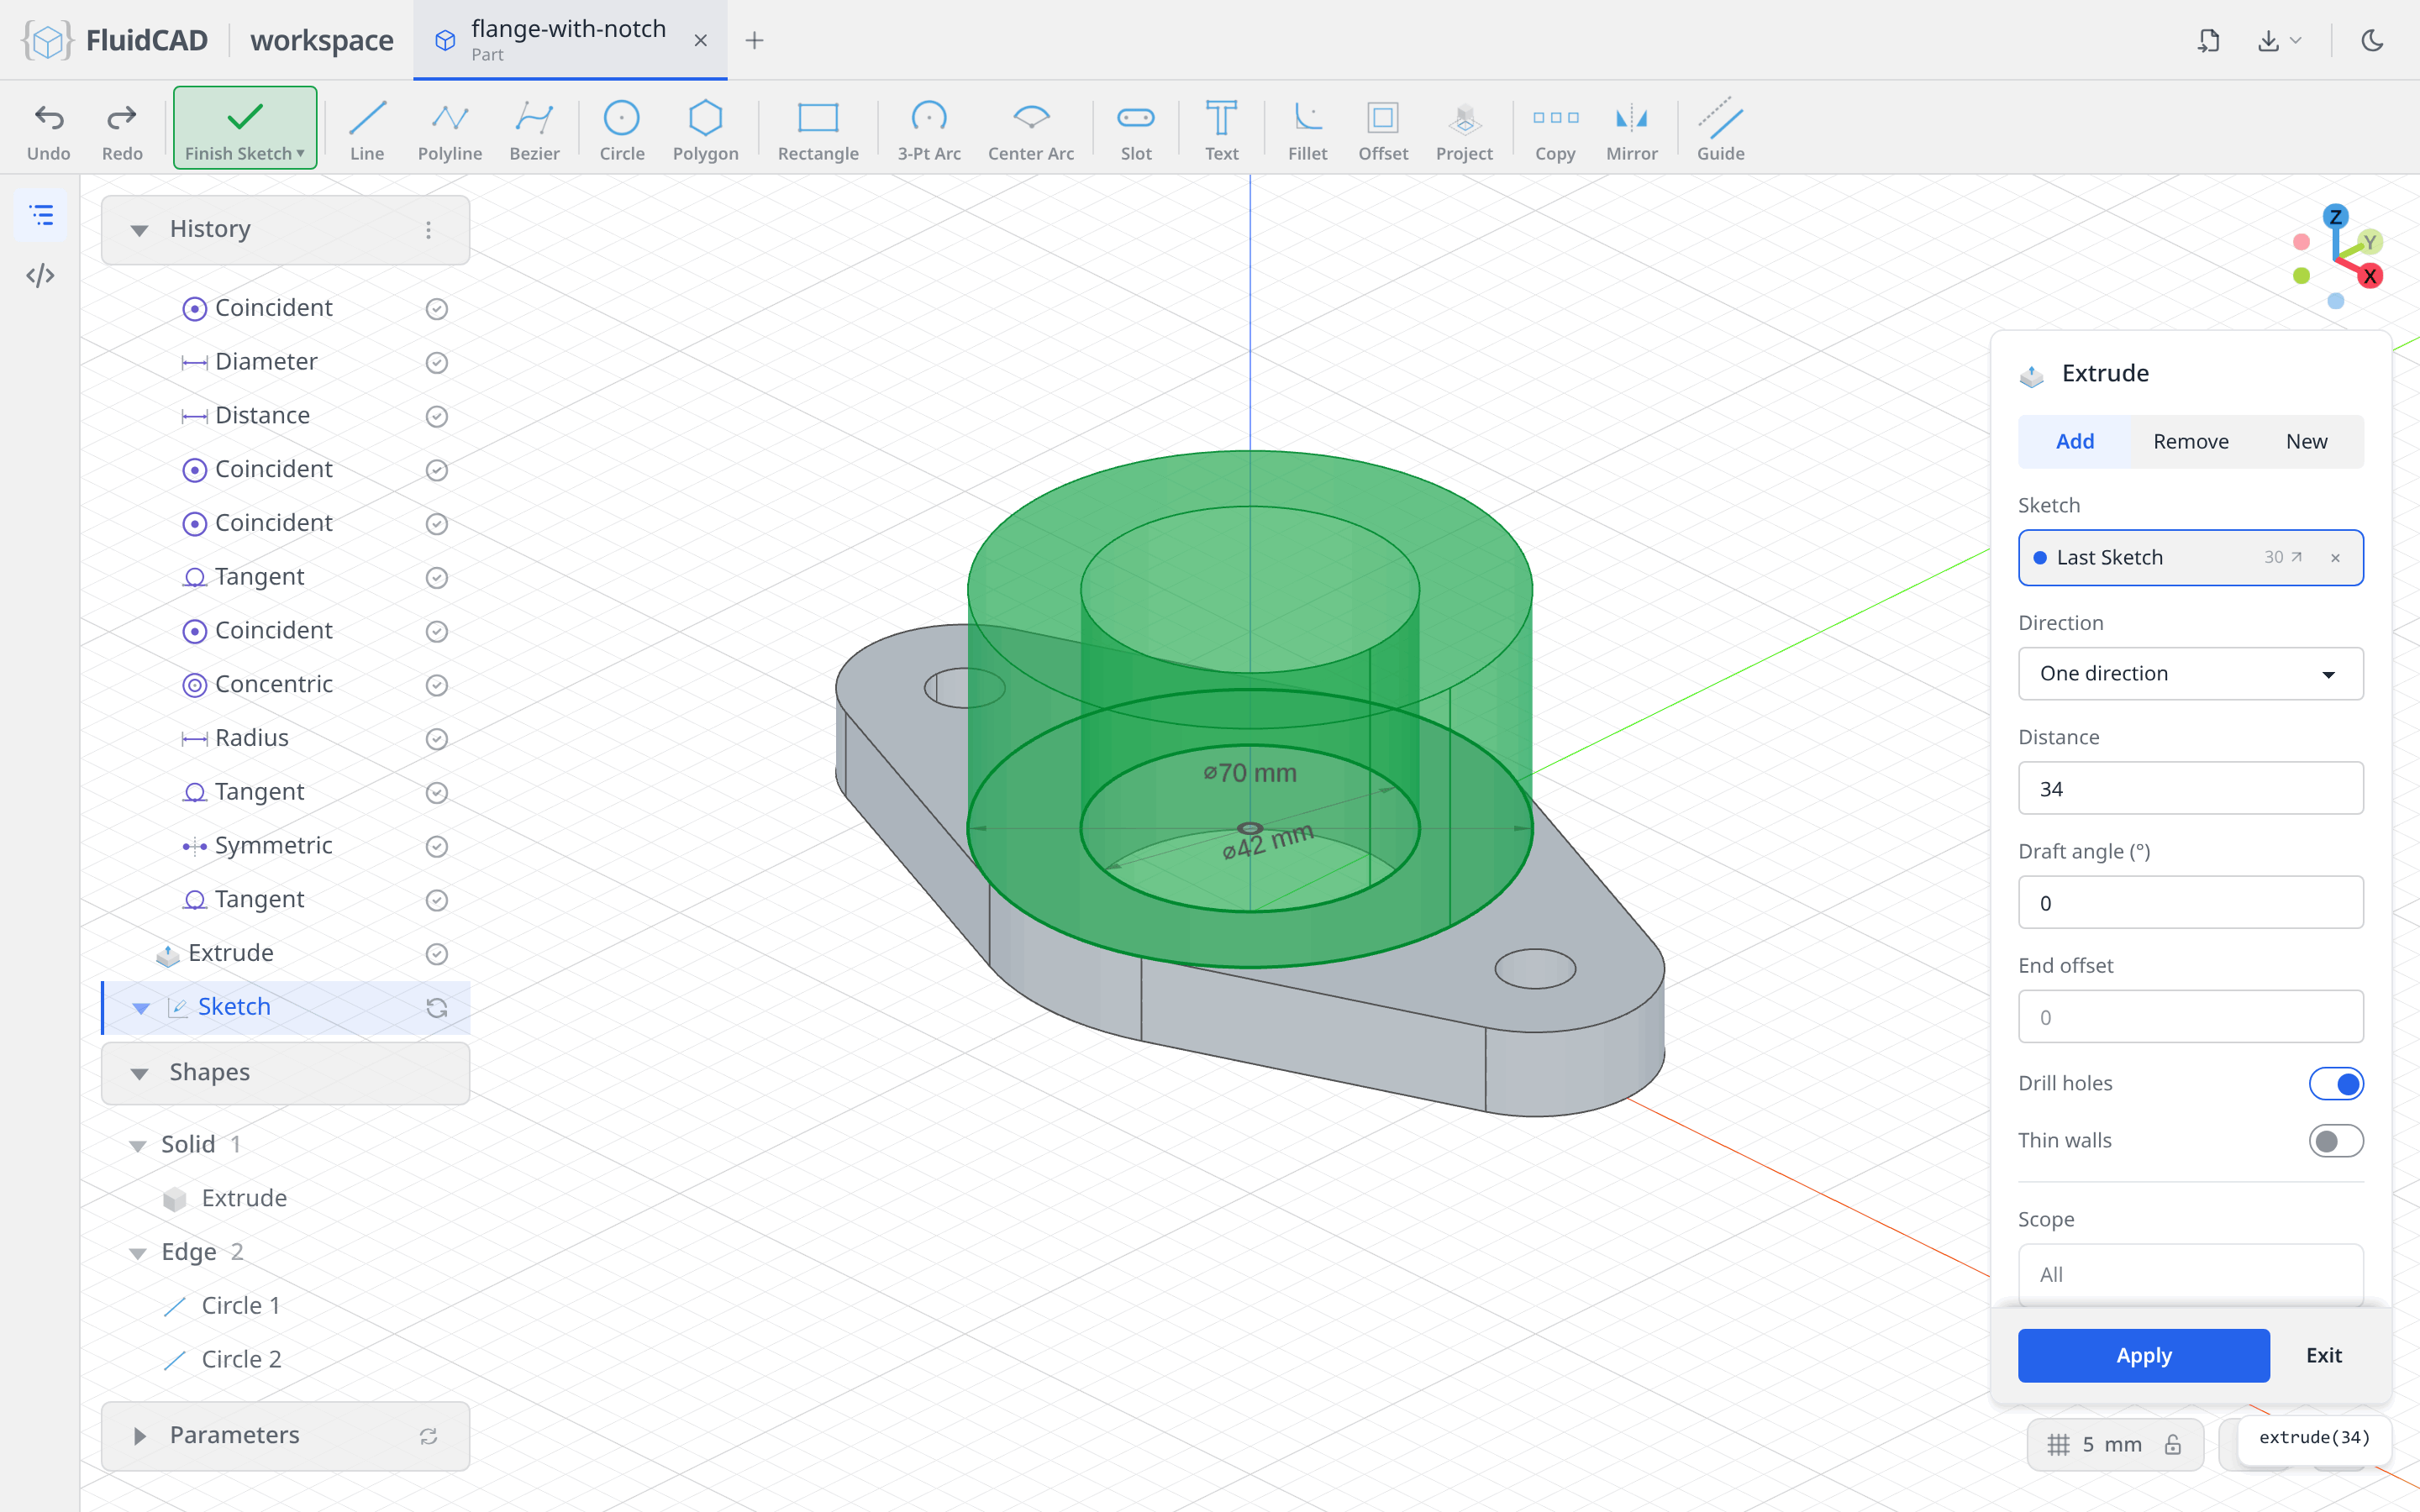Image resolution: width=2420 pixels, height=1512 pixels.
Task: Click the X axis on orientation gizmo
Action: (x=2370, y=276)
